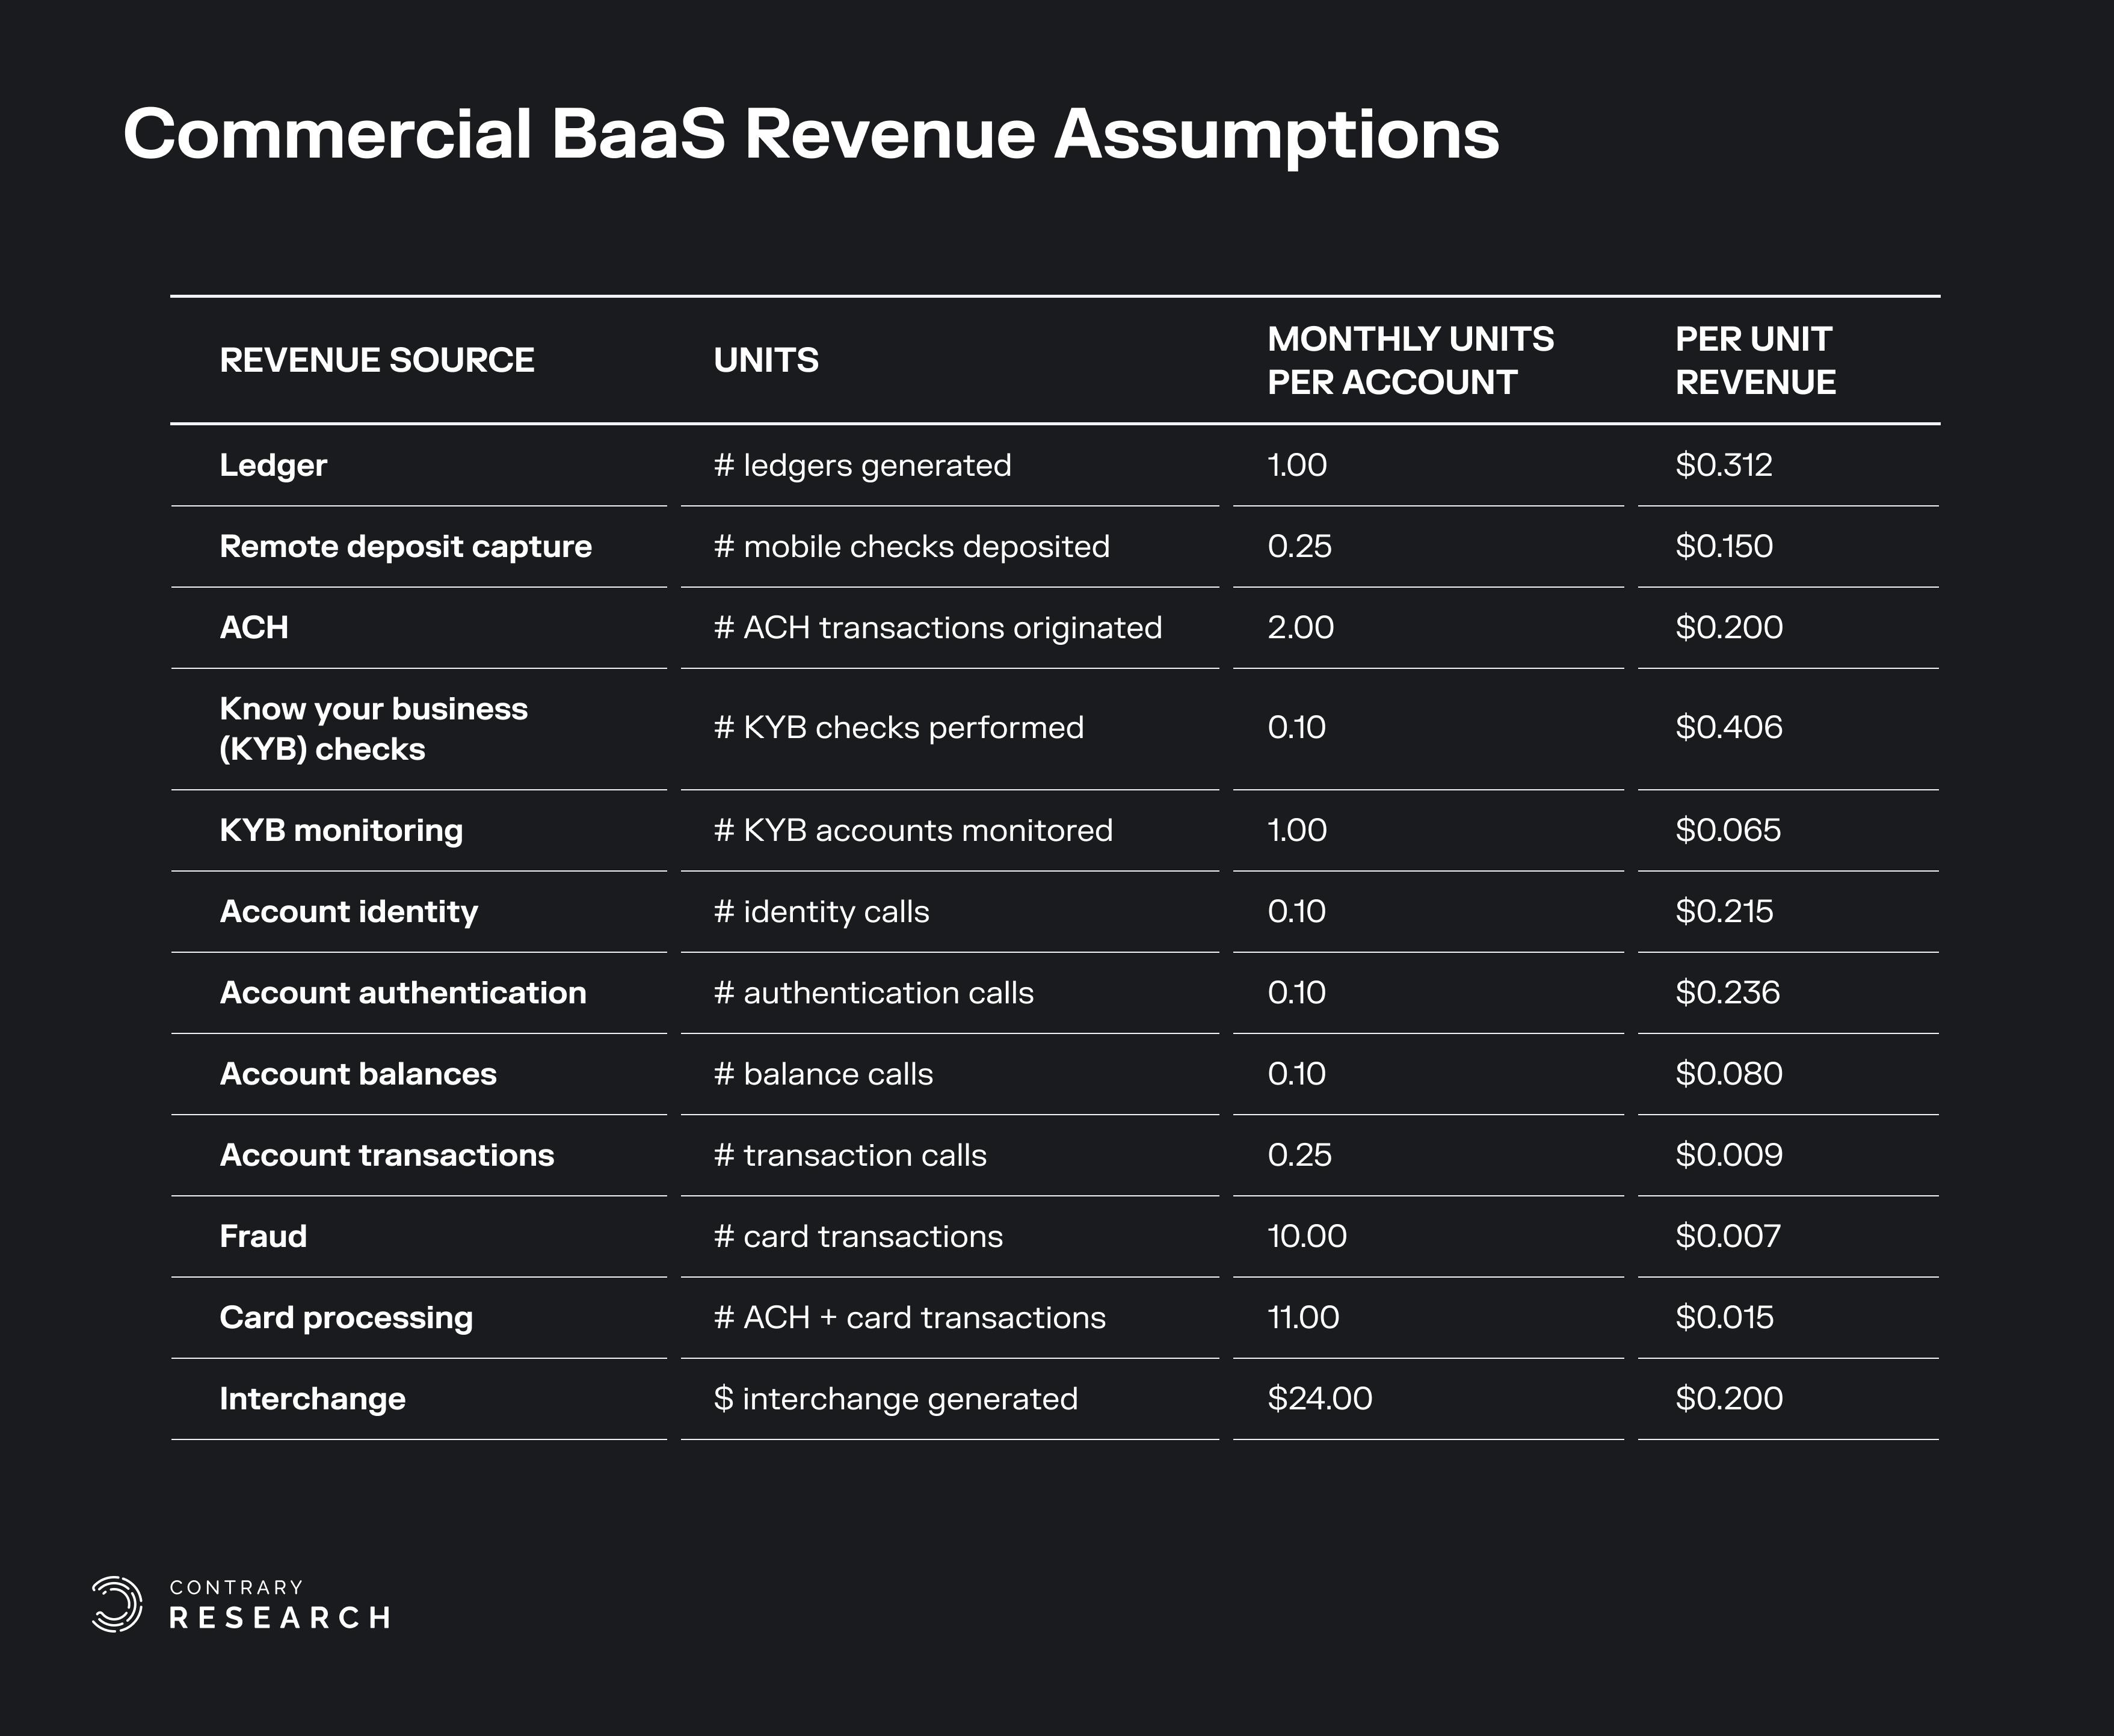
Task: Click the Contrary Research spiral logo icon
Action: 116,1604
